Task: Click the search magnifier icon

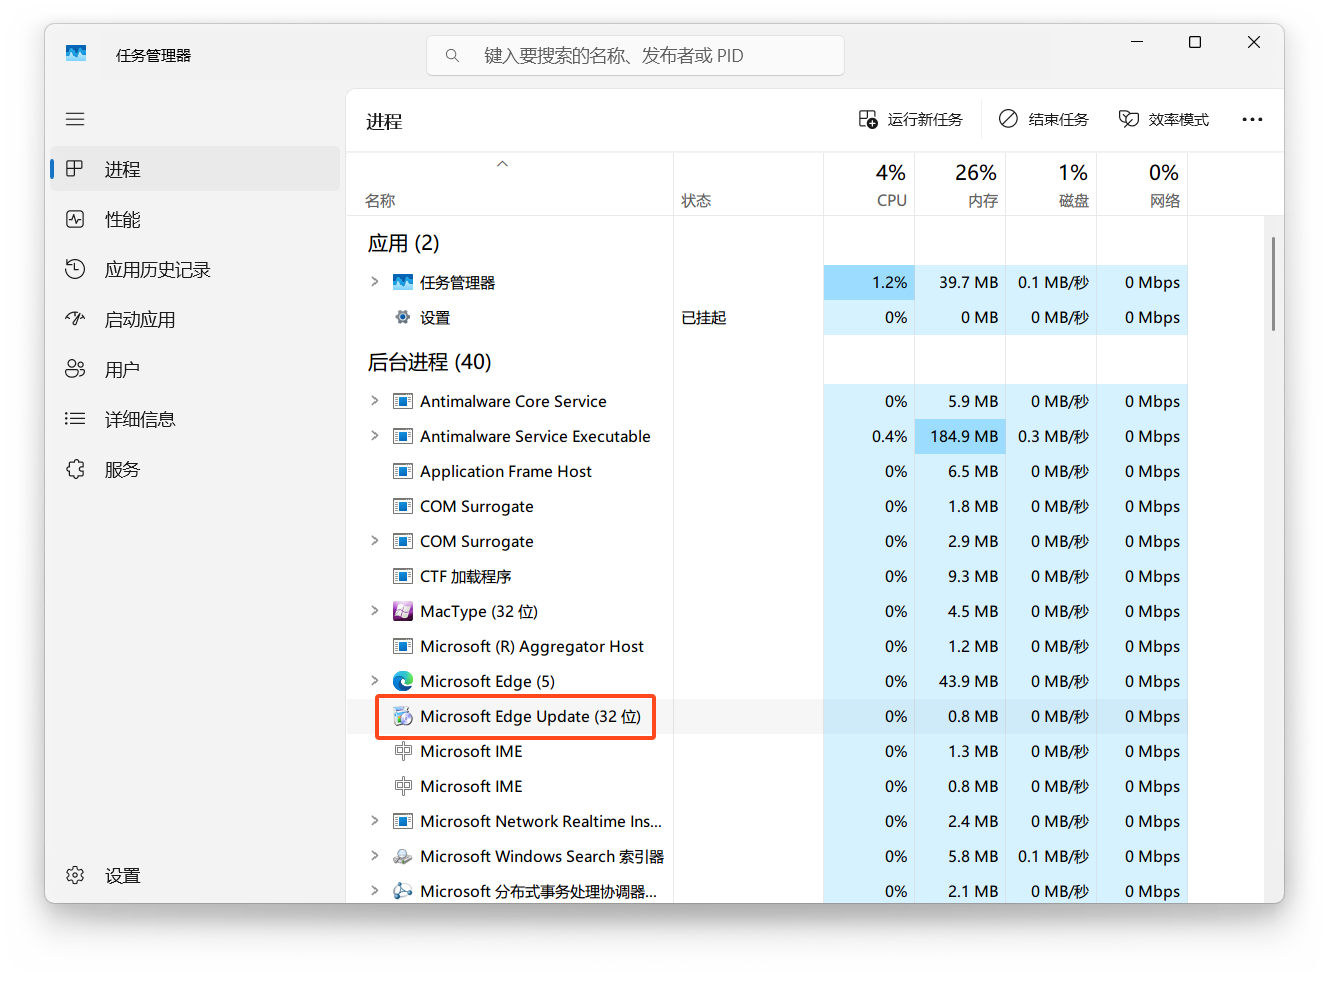Action: [452, 55]
